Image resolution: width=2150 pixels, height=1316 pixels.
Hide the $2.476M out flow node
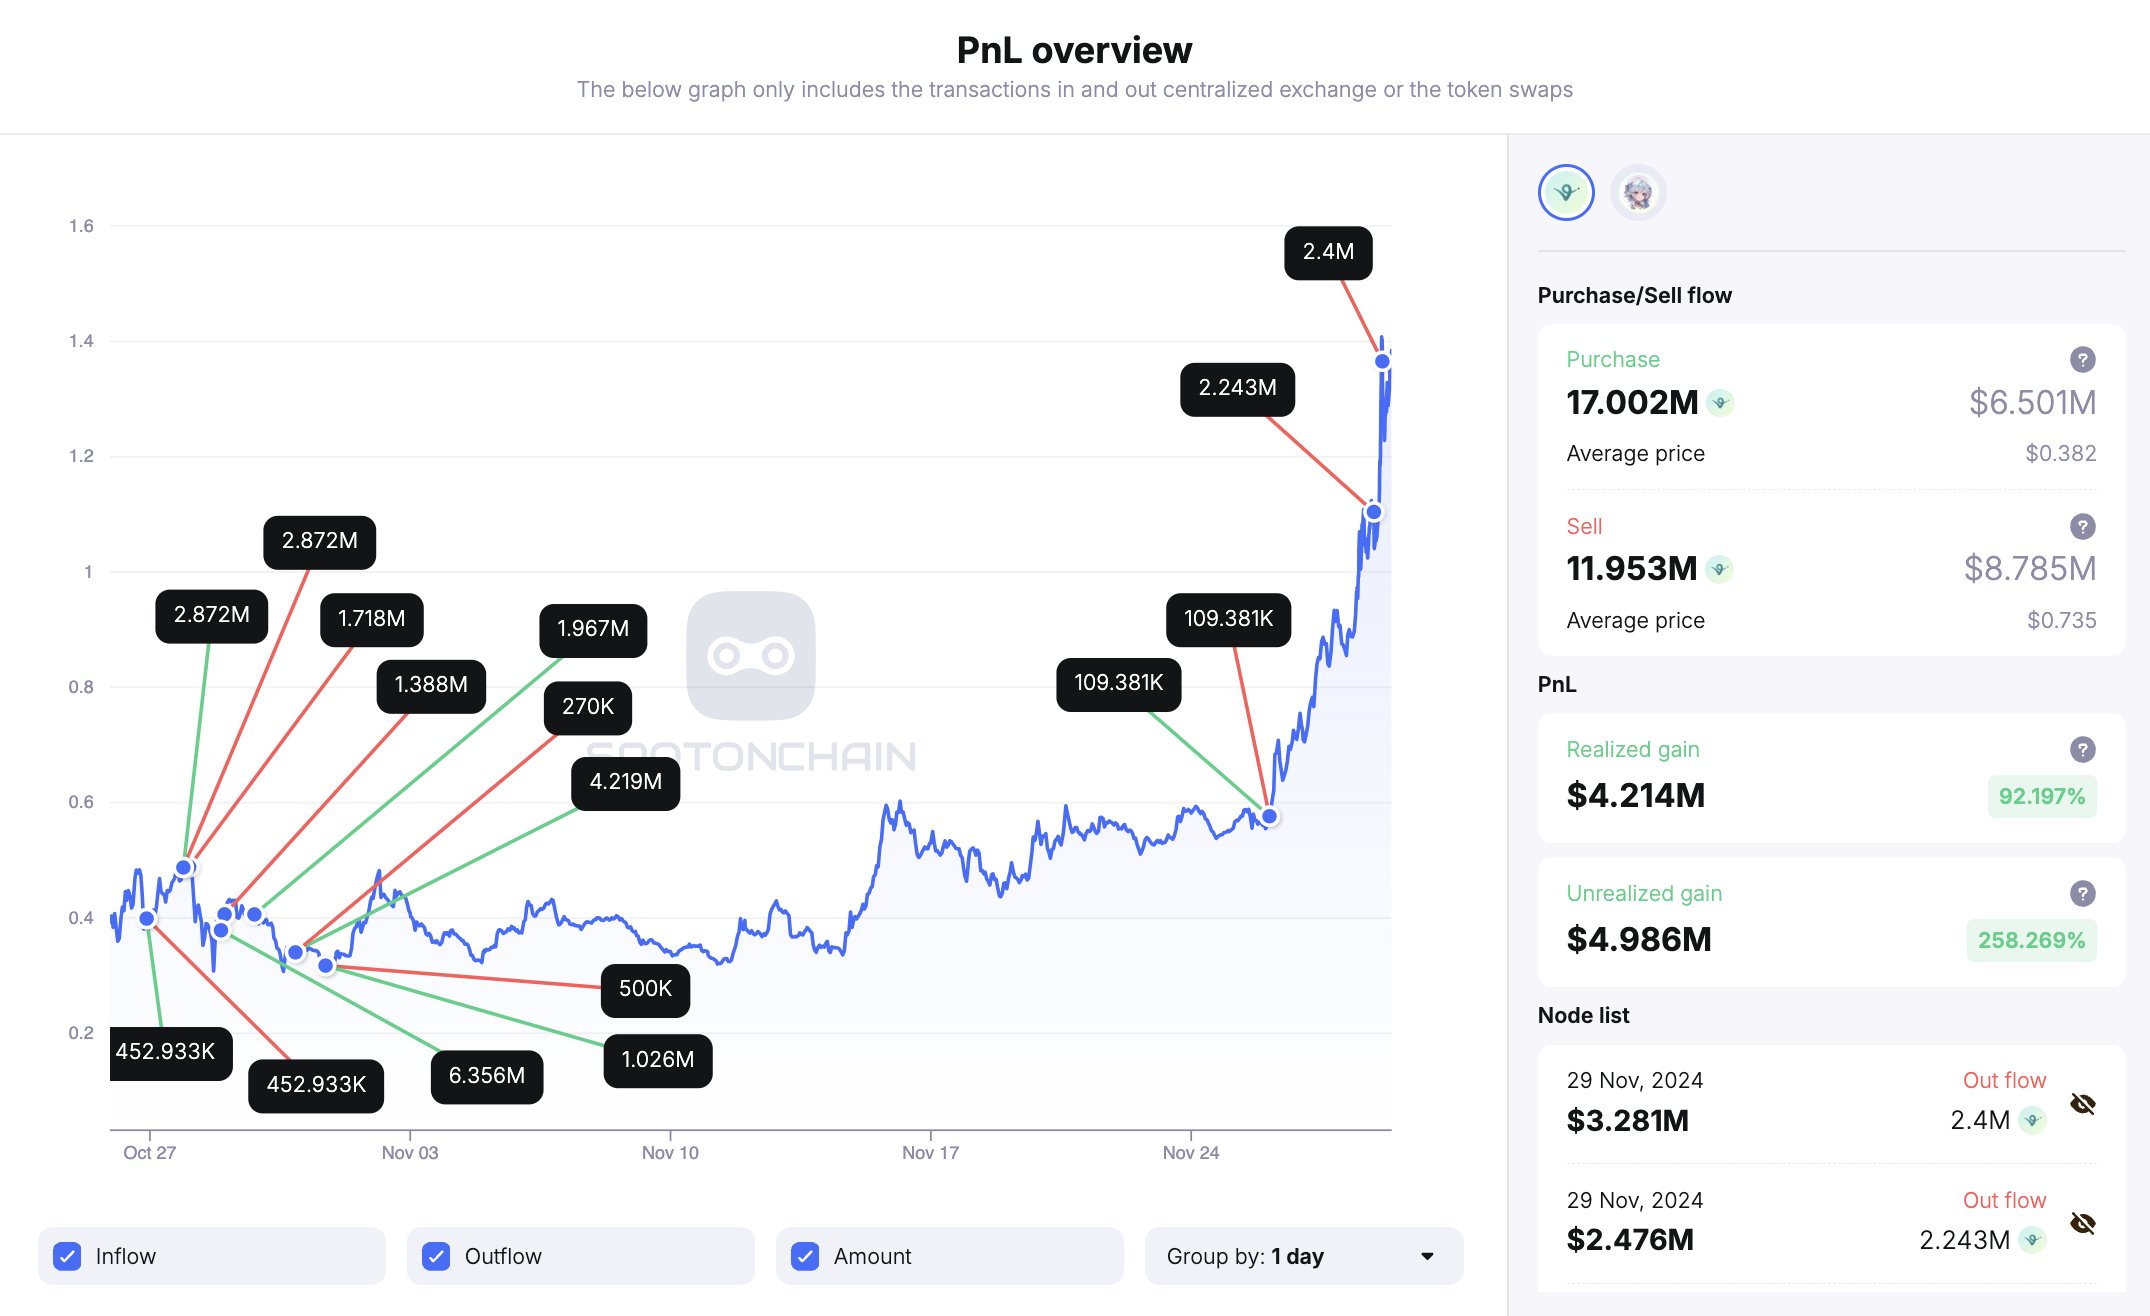pos(2082,1223)
